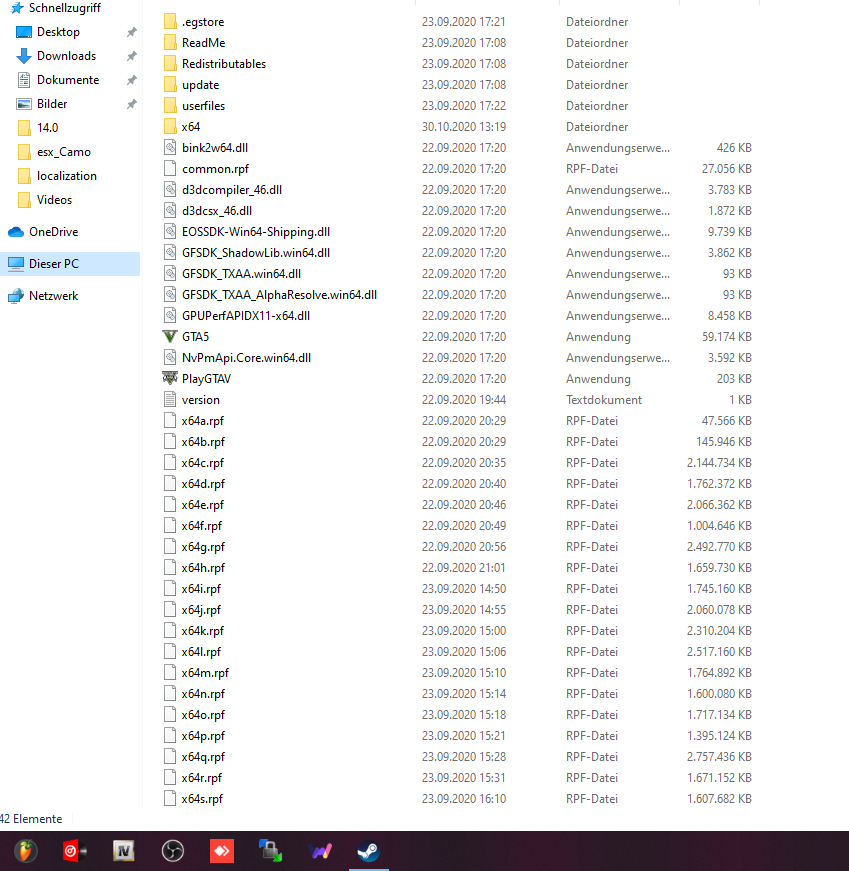Select the ReadMe folder
The height and width of the screenshot is (871, 849).
(x=203, y=43)
